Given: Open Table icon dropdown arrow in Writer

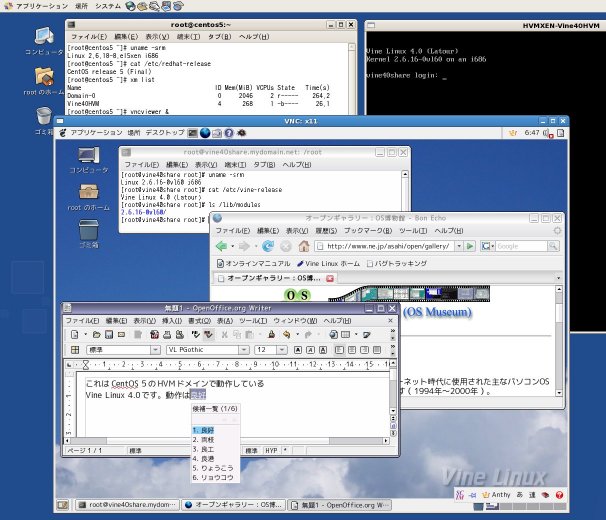Looking at the screenshot, I should pos(356,334).
